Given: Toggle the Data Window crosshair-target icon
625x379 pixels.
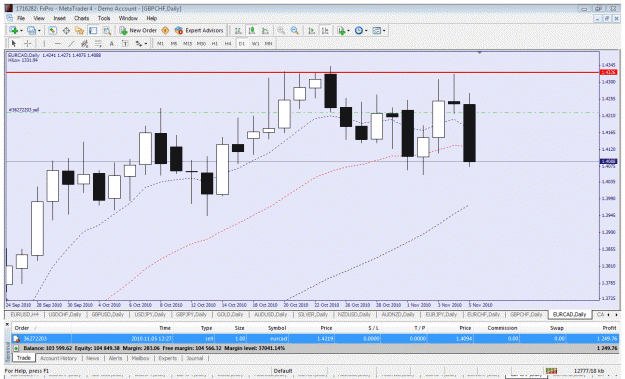Looking at the screenshot, I should click(x=66, y=31).
